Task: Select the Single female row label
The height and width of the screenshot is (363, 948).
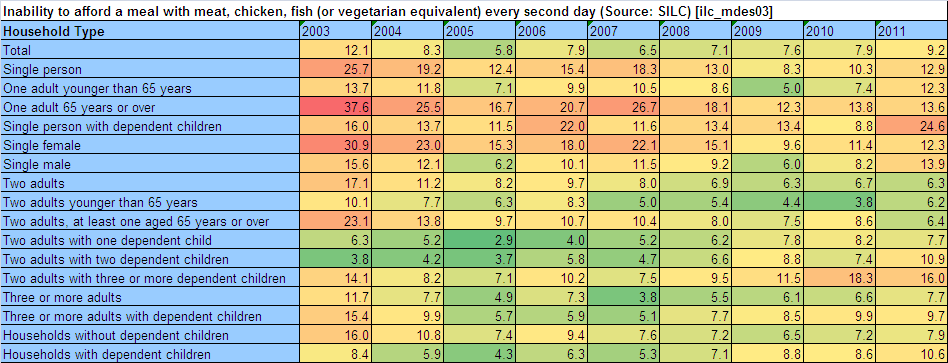Action: point(150,145)
